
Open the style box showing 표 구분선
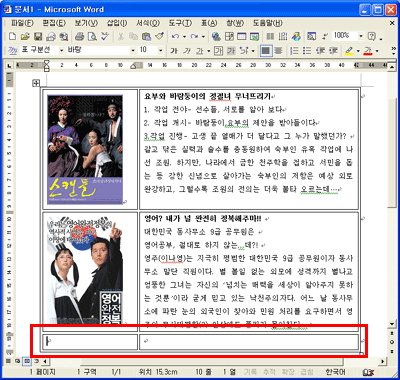pyautogui.click(x=42, y=50)
